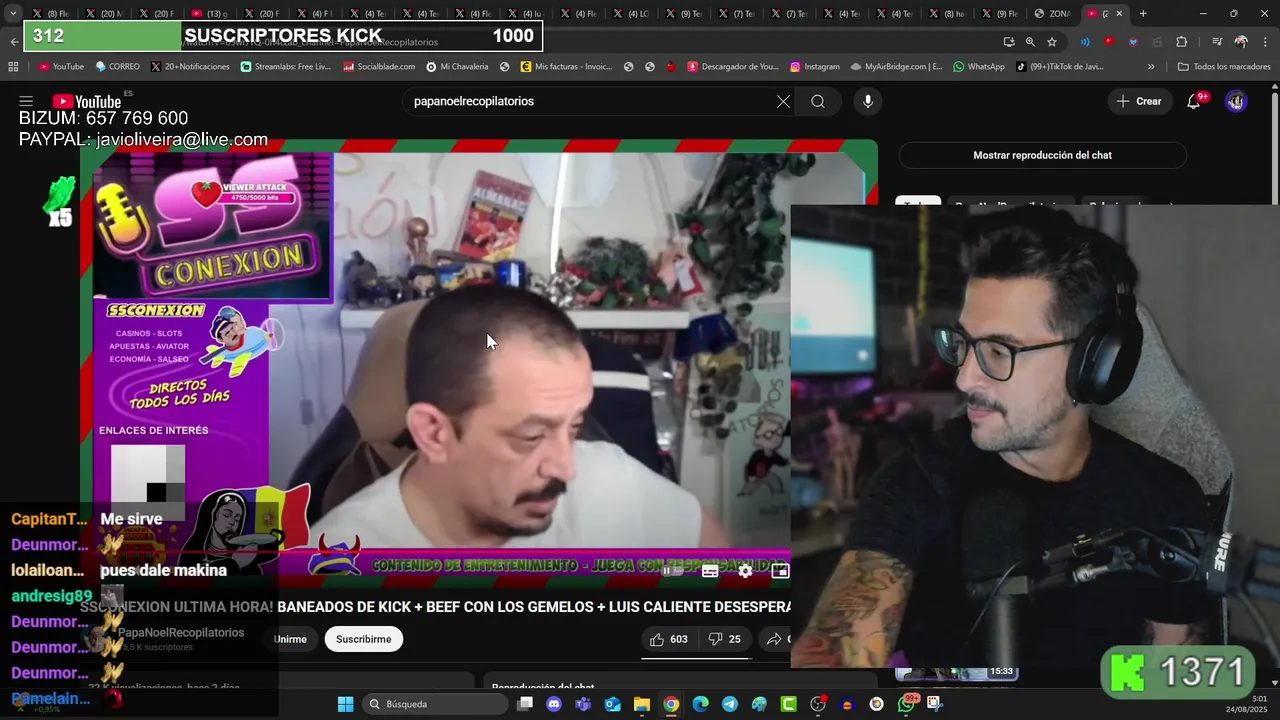This screenshot has height=720, width=1280.
Task: Go back with the browser arrow
Action: (x=13, y=42)
